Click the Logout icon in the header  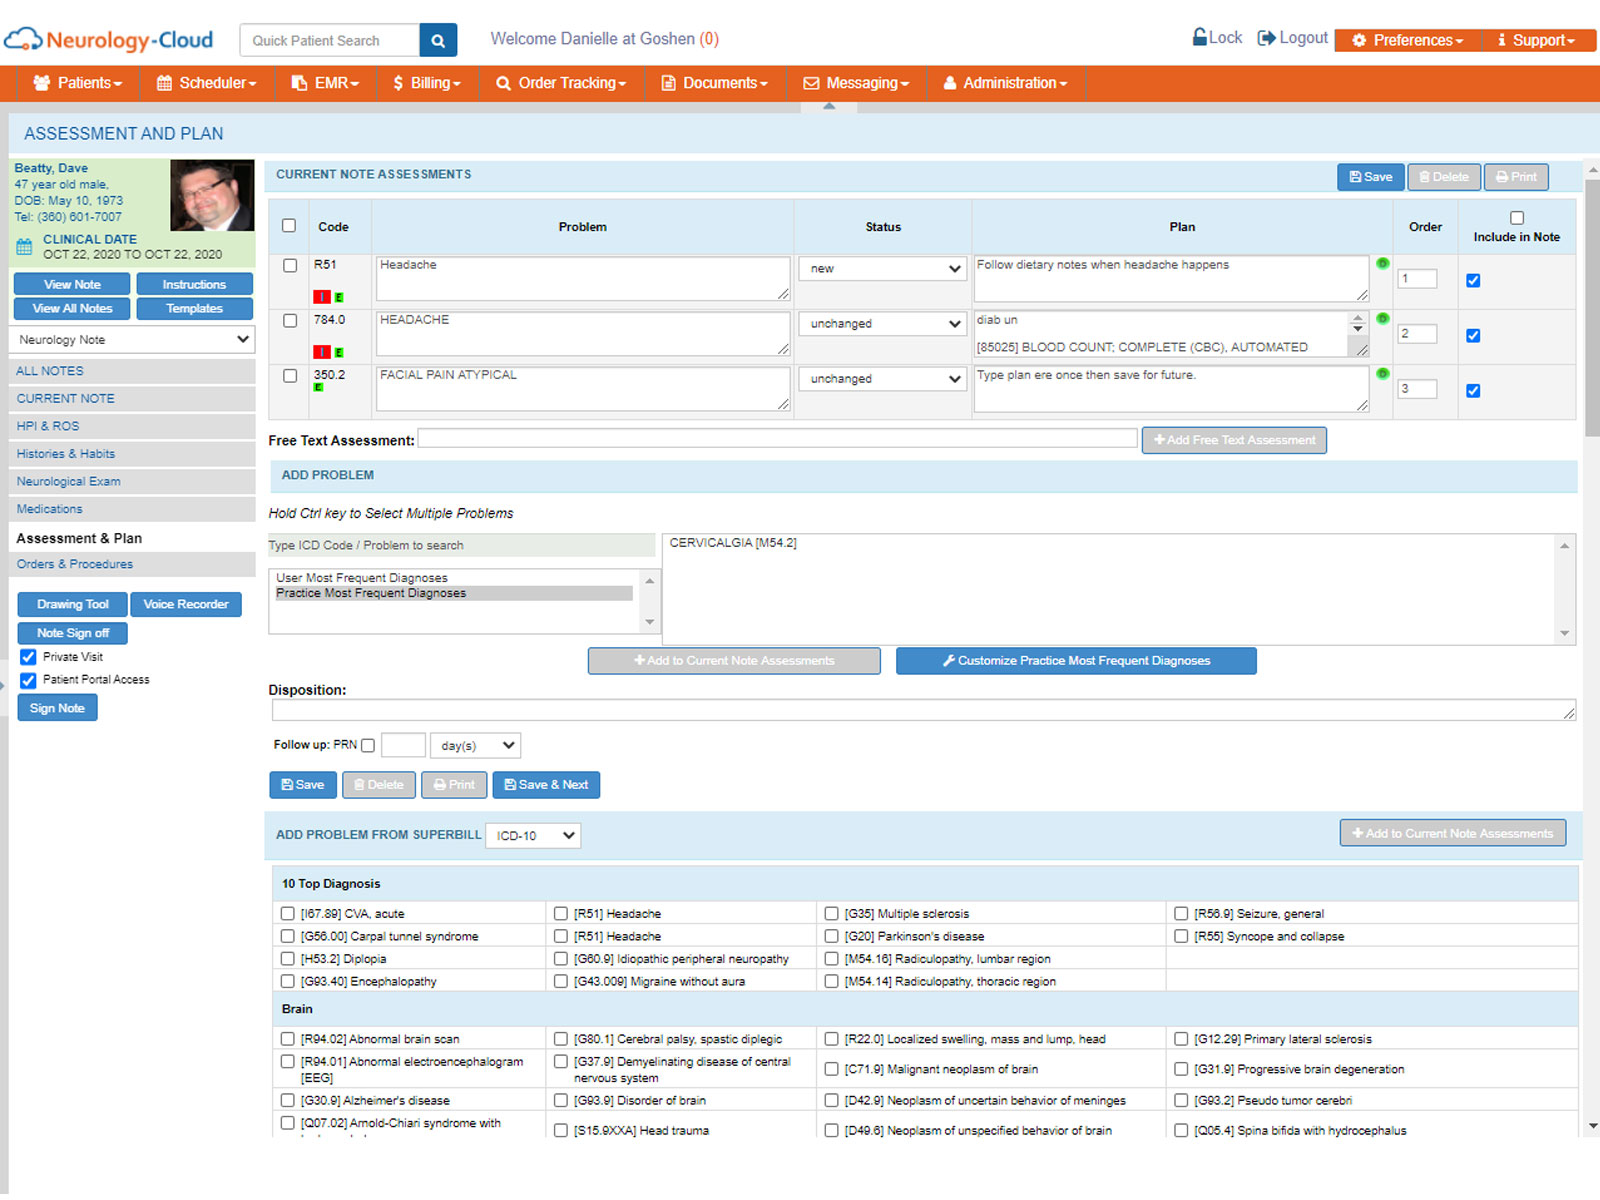1266,36
